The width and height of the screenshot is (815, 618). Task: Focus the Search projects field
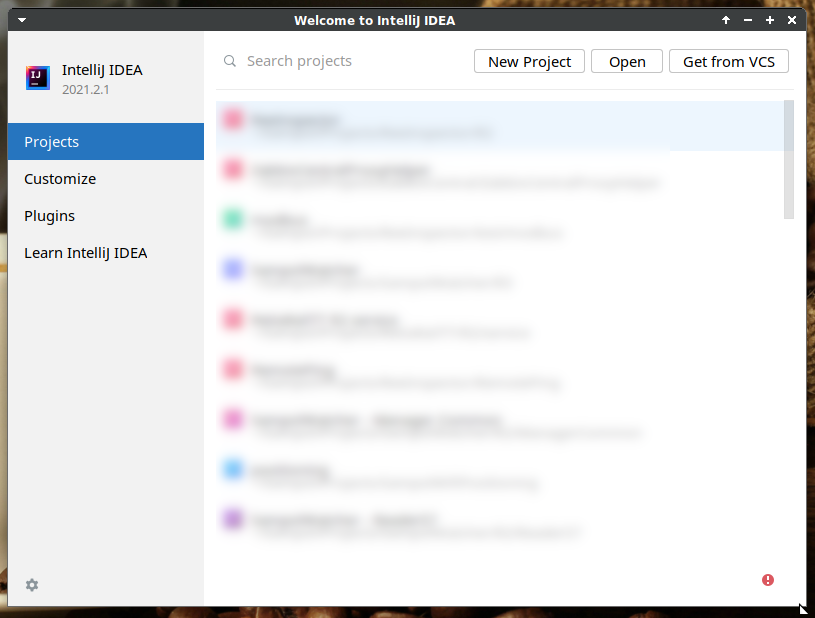(343, 61)
